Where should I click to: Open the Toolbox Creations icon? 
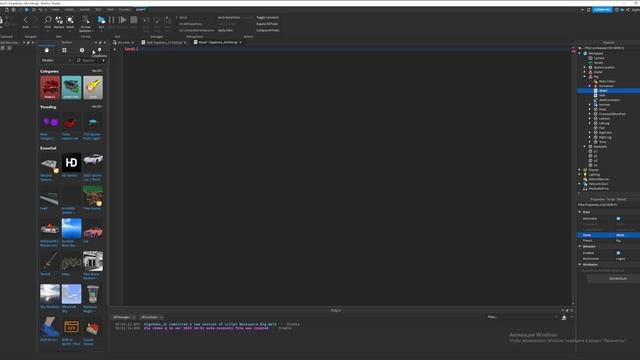(x=100, y=50)
